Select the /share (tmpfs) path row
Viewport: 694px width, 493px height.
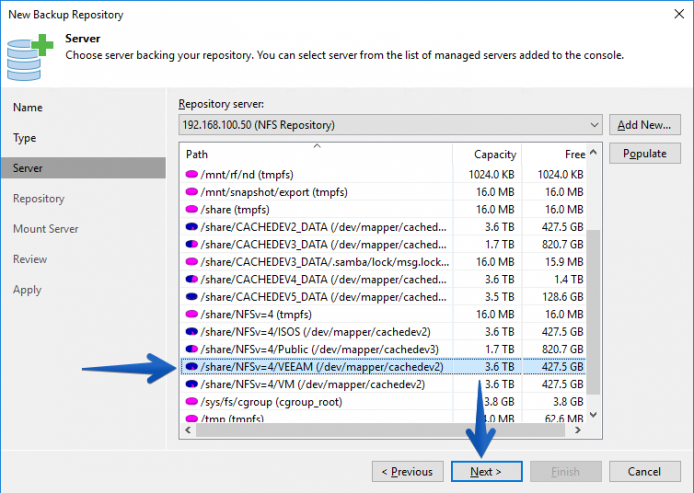[383, 209]
